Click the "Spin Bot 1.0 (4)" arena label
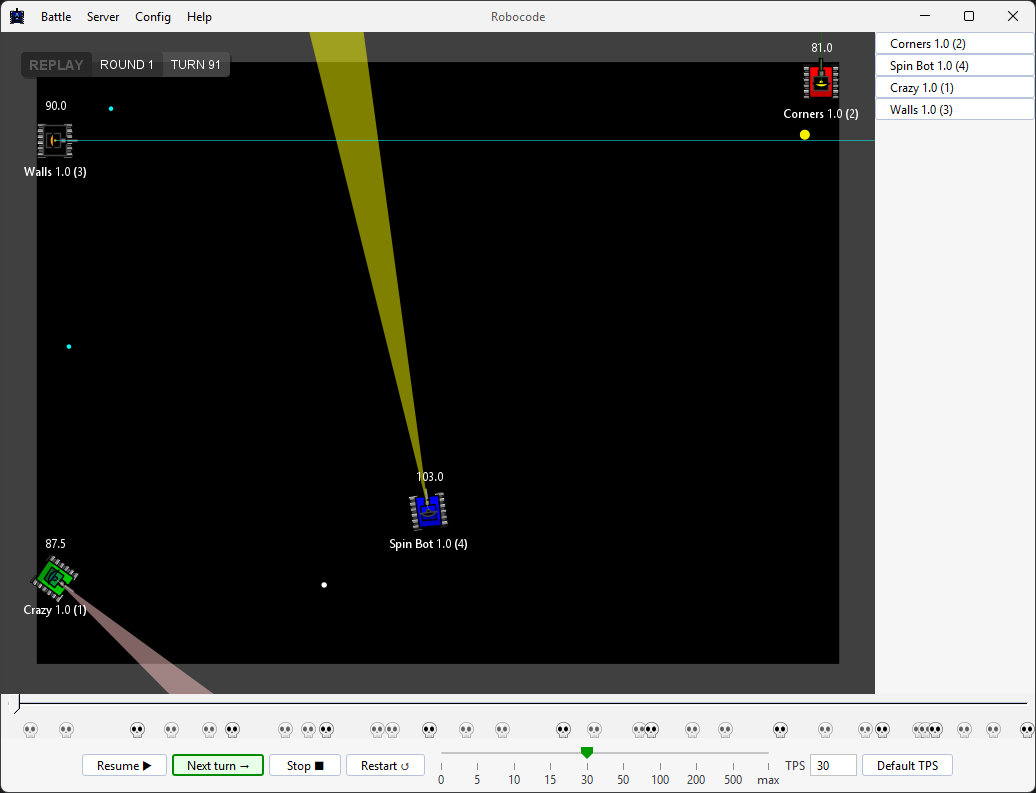Viewport: 1036px width, 793px height. (428, 544)
